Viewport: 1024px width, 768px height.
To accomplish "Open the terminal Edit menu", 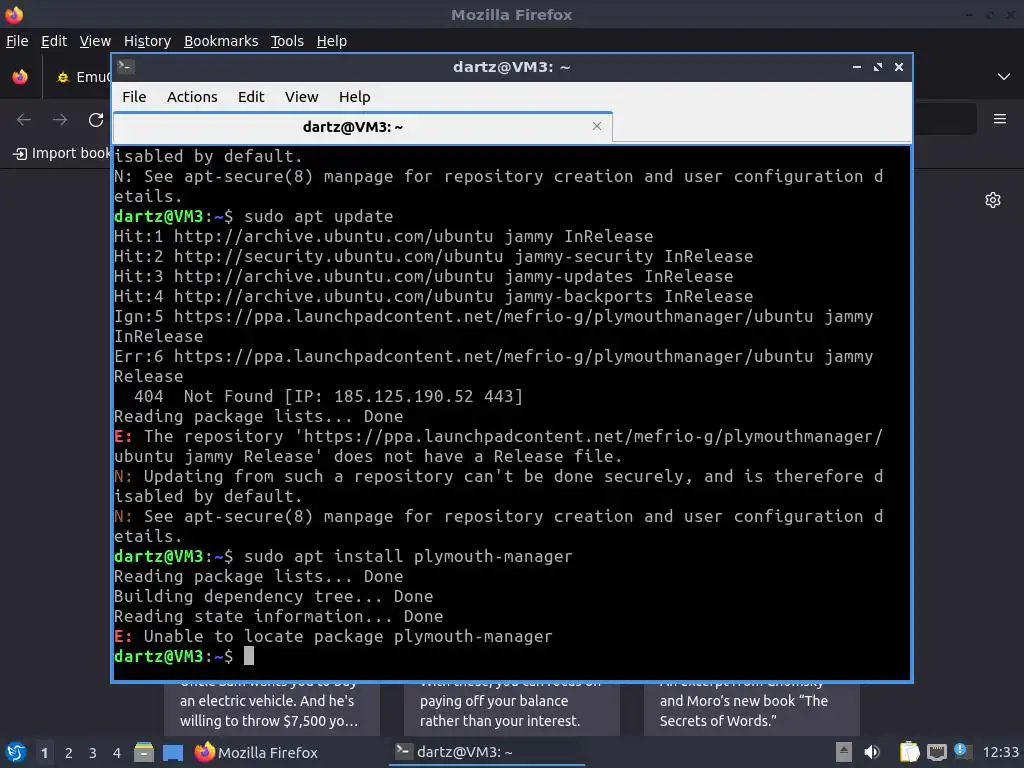I will pos(251,97).
